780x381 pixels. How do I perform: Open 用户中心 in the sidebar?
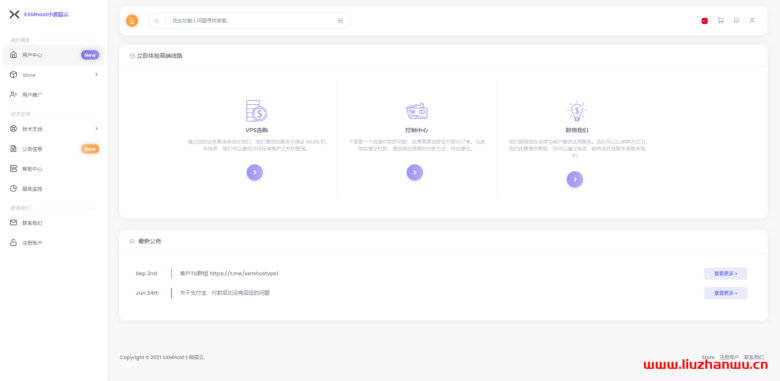(54, 55)
